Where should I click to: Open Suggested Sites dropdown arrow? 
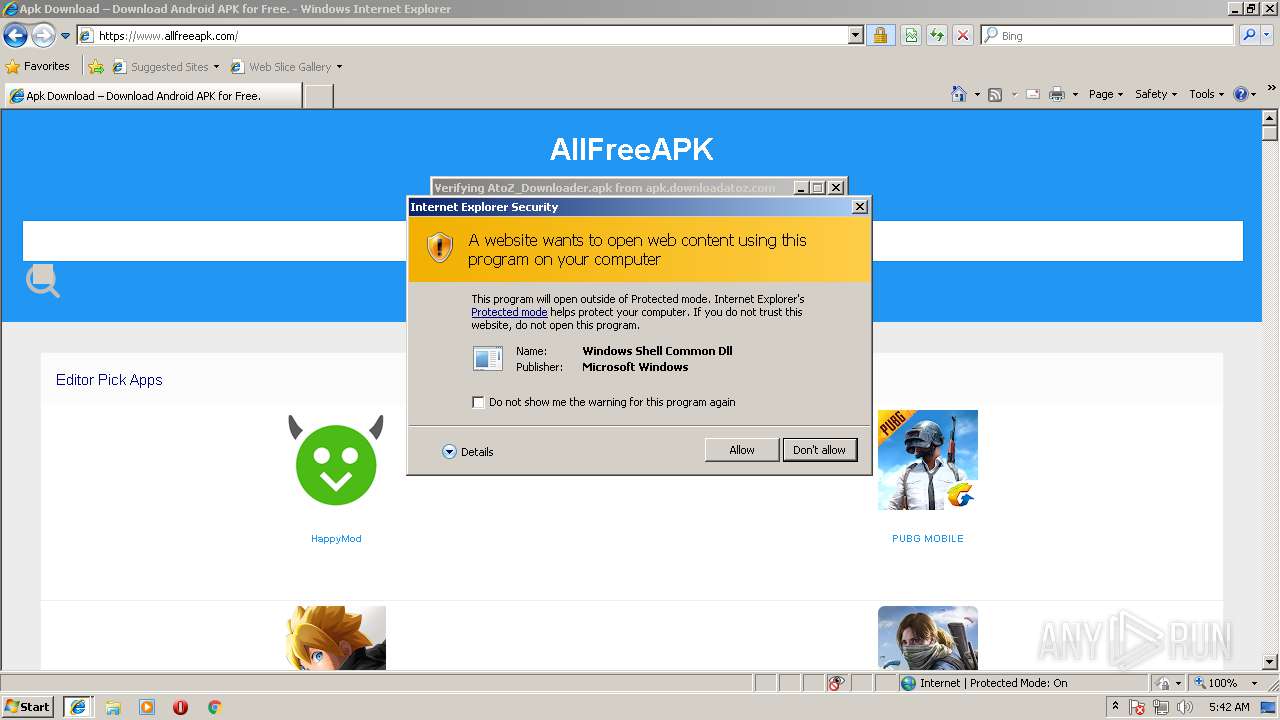216,67
